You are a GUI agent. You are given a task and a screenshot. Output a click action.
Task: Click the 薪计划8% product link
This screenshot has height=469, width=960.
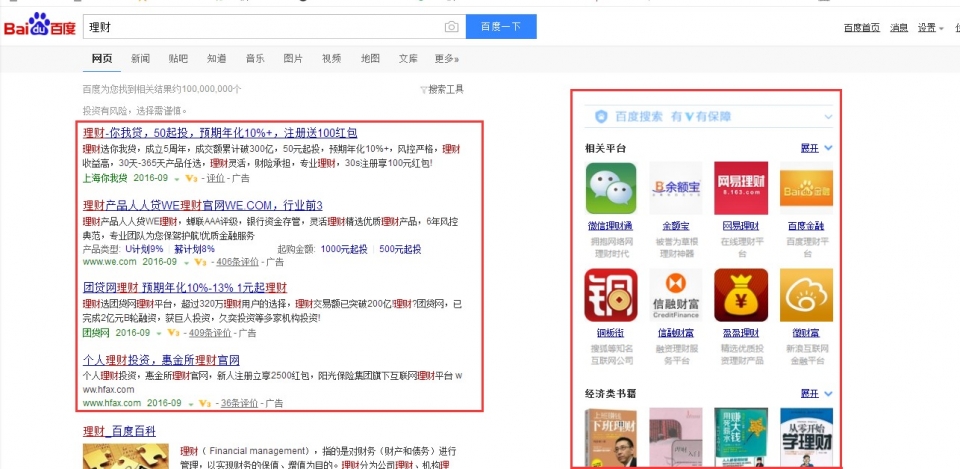[195, 249]
